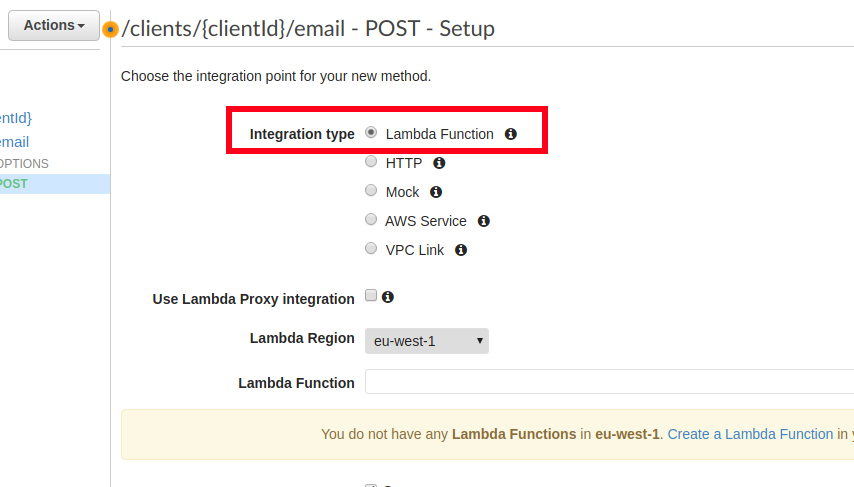Click the info icon beside VPC Link

coord(461,250)
